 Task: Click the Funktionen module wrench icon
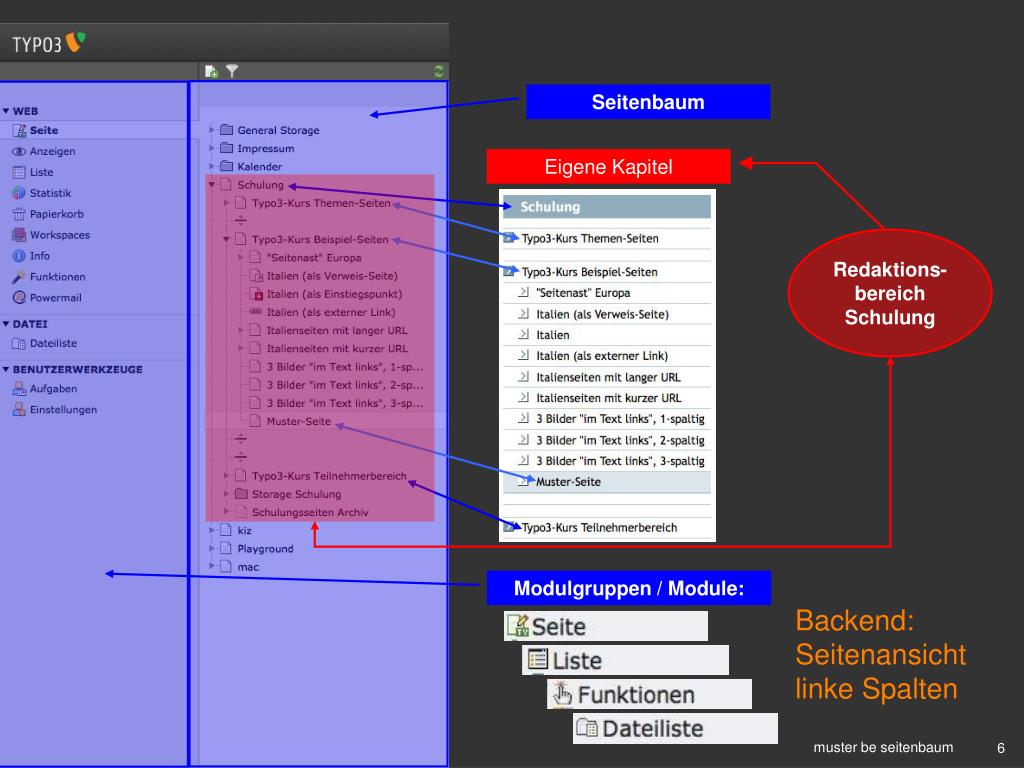(x=19, y=277)
